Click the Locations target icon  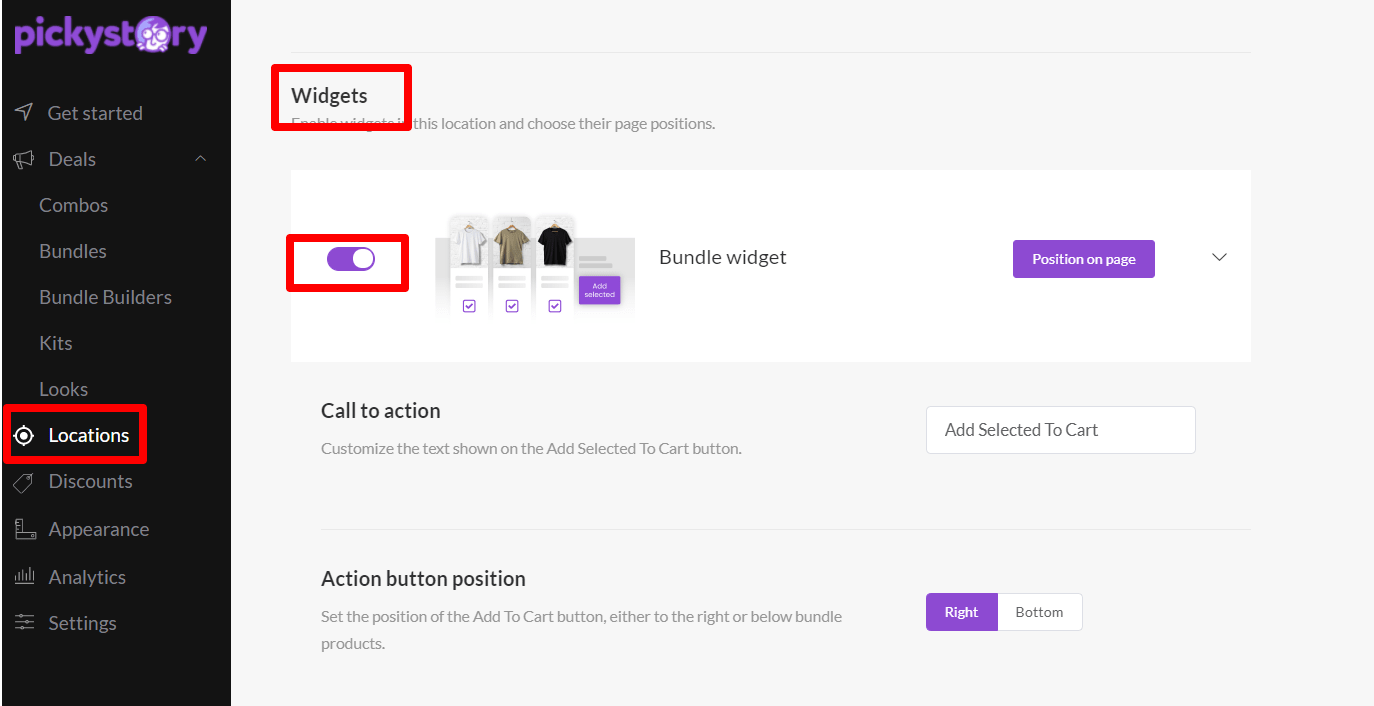point(24,435)
